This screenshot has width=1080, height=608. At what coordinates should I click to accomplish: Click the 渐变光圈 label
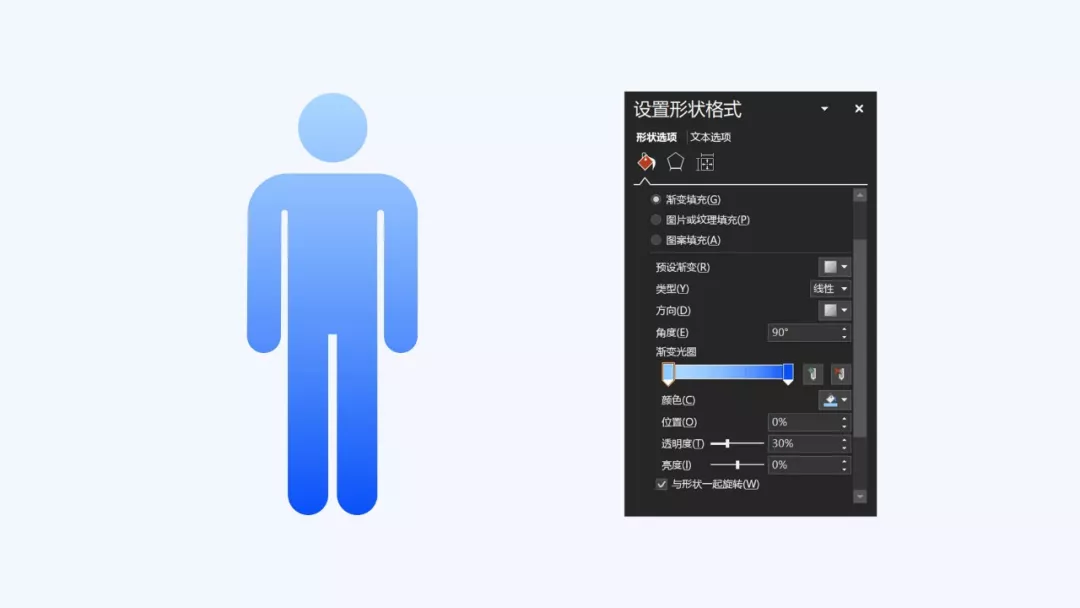pyautogui.click(x=676, y=352)
